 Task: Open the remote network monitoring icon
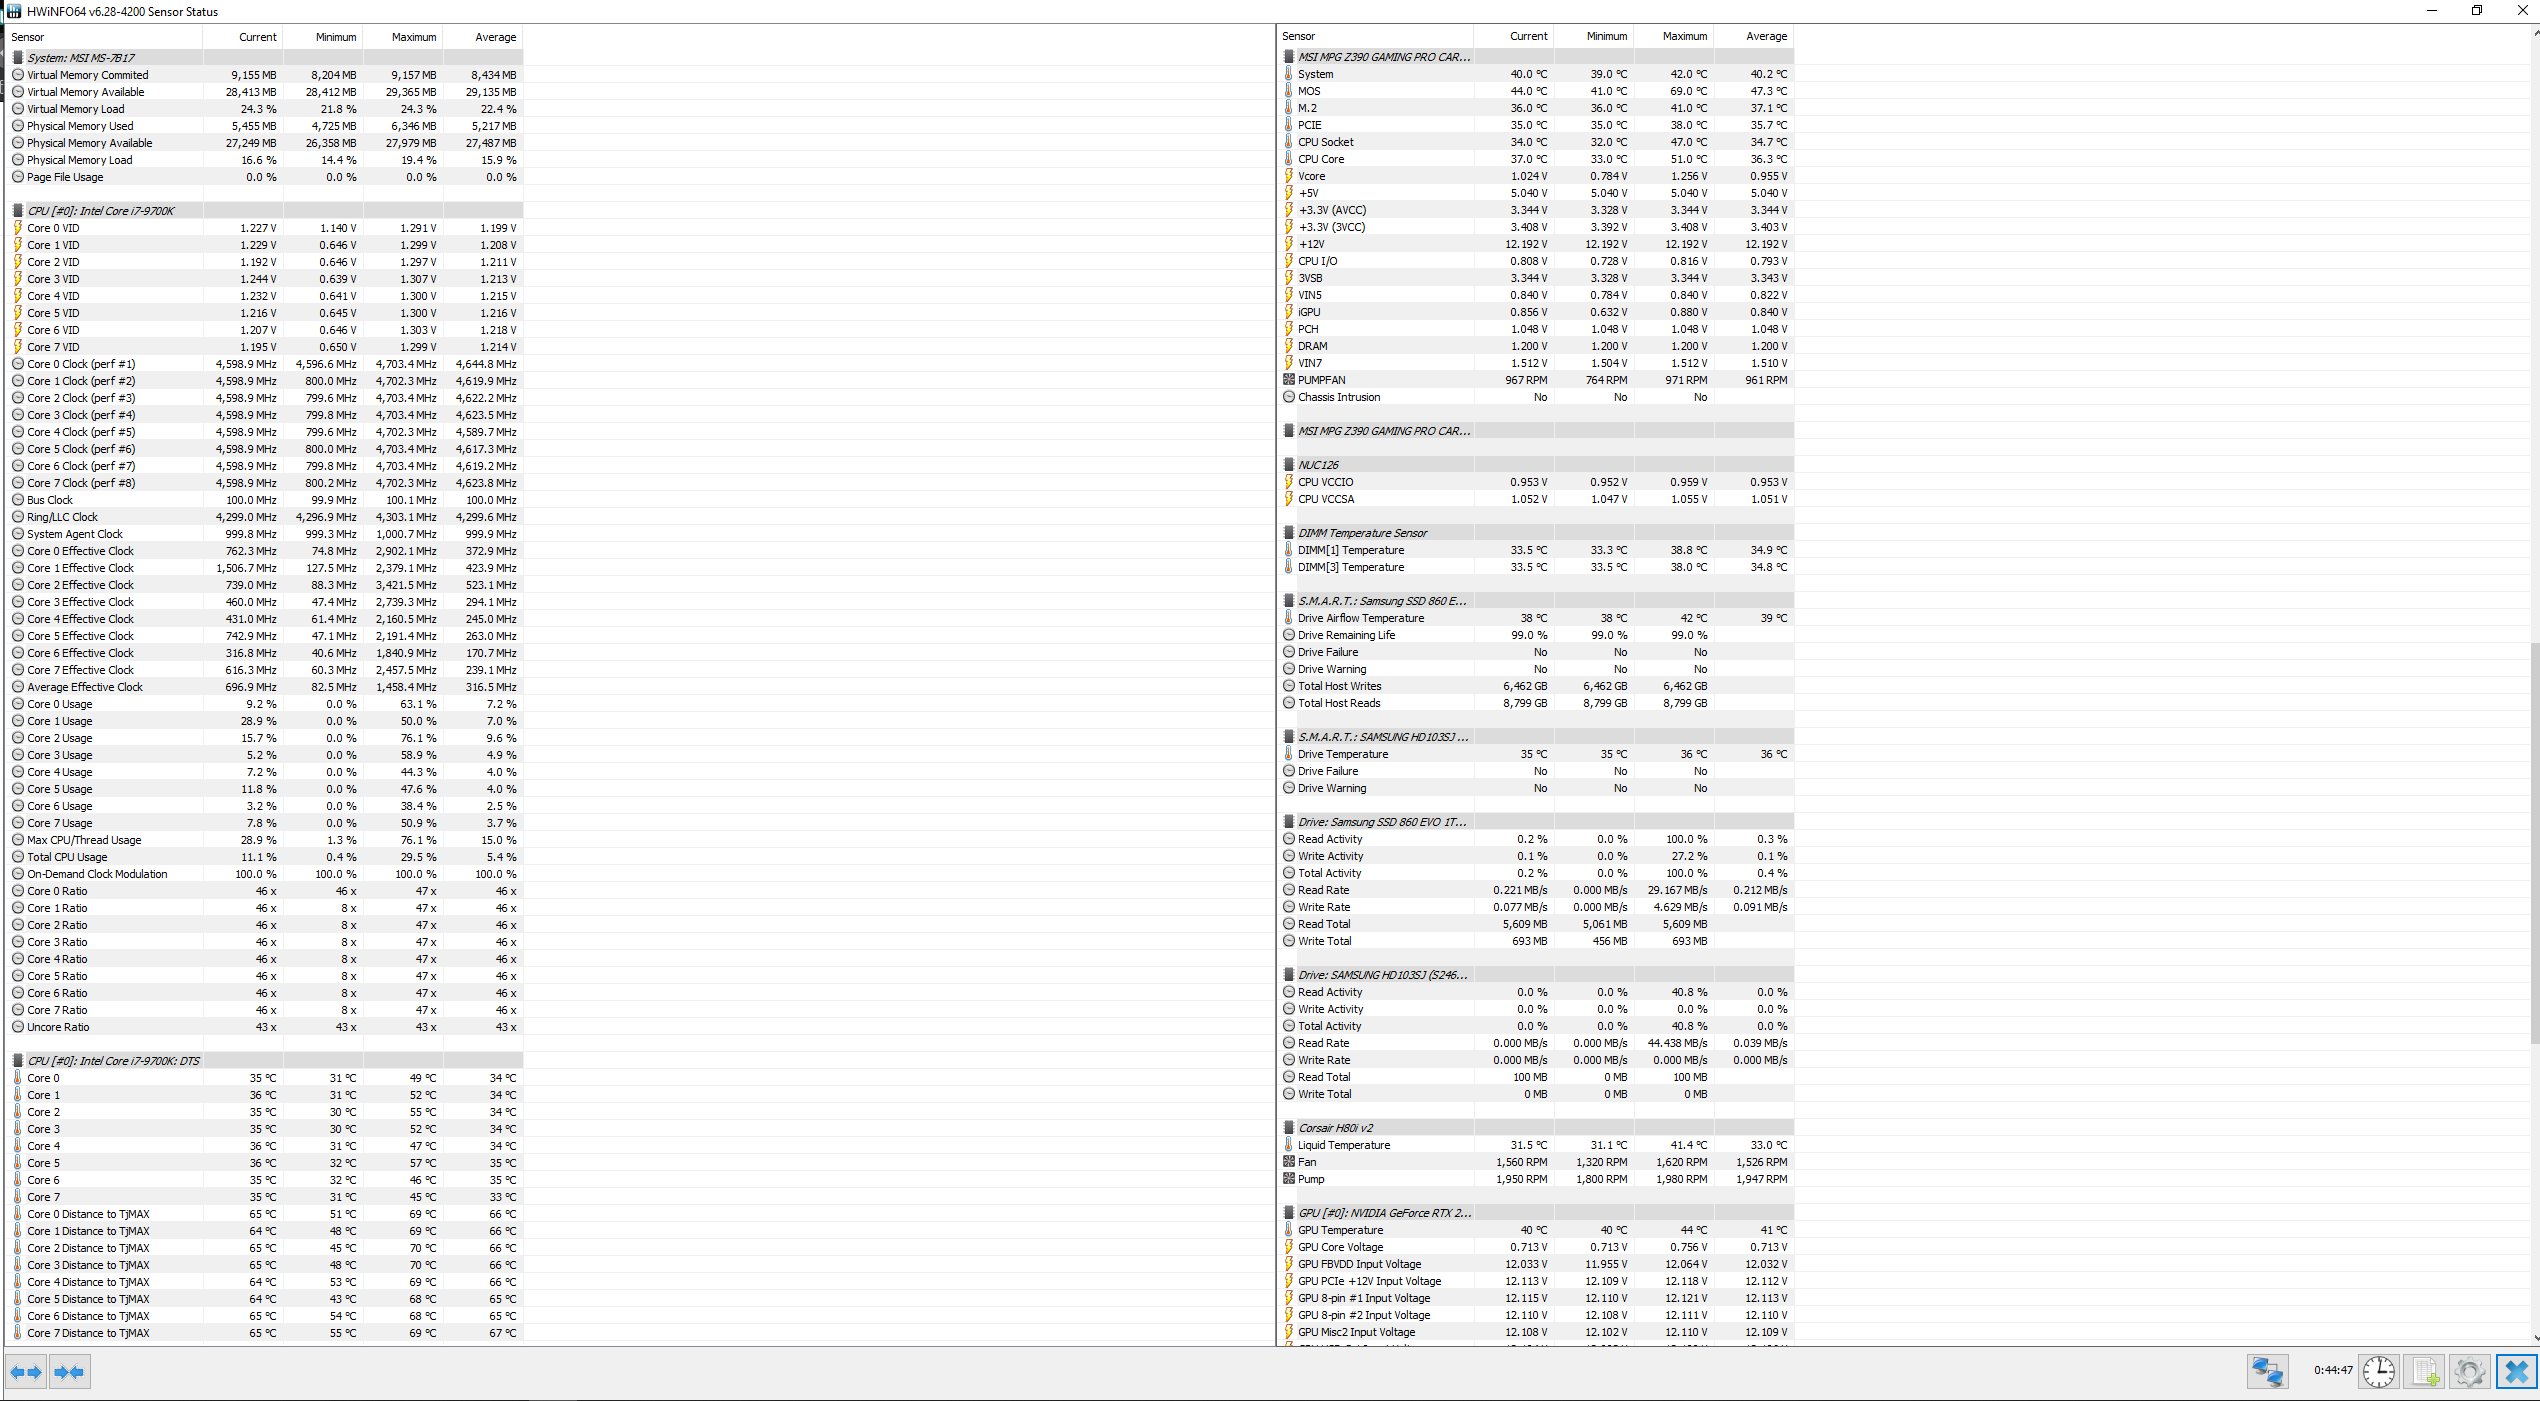click(x=2266, y=1371)
